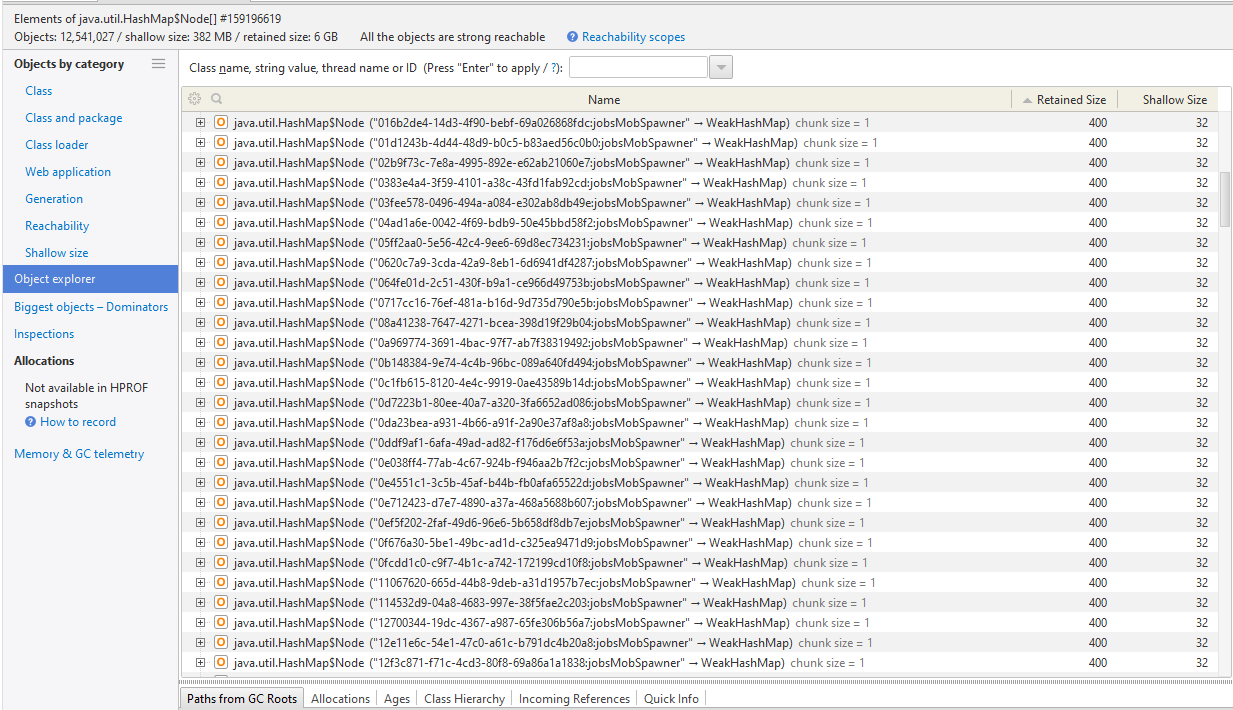Click the orange object icon on the first HashMap$Node row
1233x710 pixels.
point(220,122)
